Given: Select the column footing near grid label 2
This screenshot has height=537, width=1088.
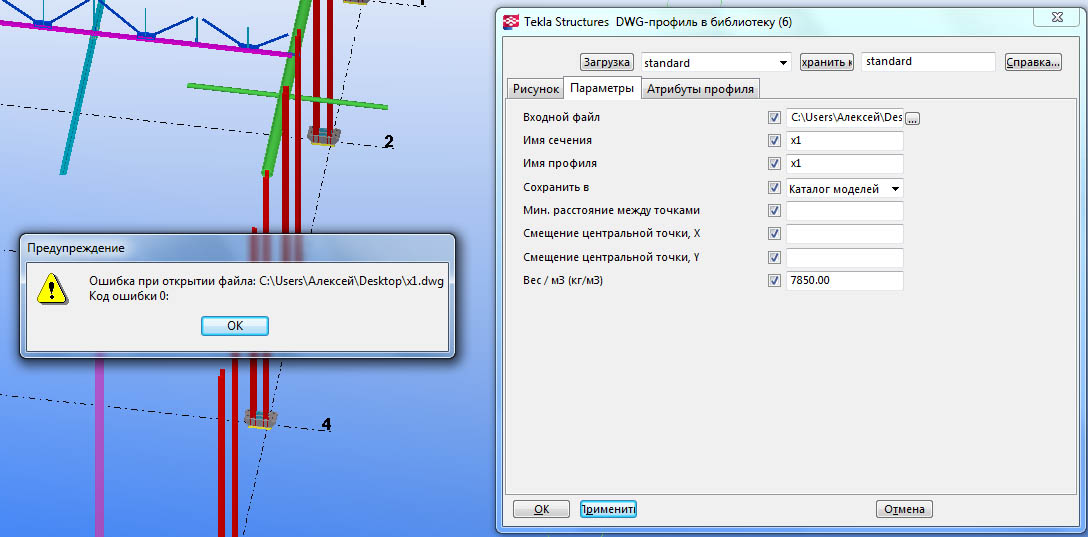Looking at the screenshot, I should click(x=323, y=135).
